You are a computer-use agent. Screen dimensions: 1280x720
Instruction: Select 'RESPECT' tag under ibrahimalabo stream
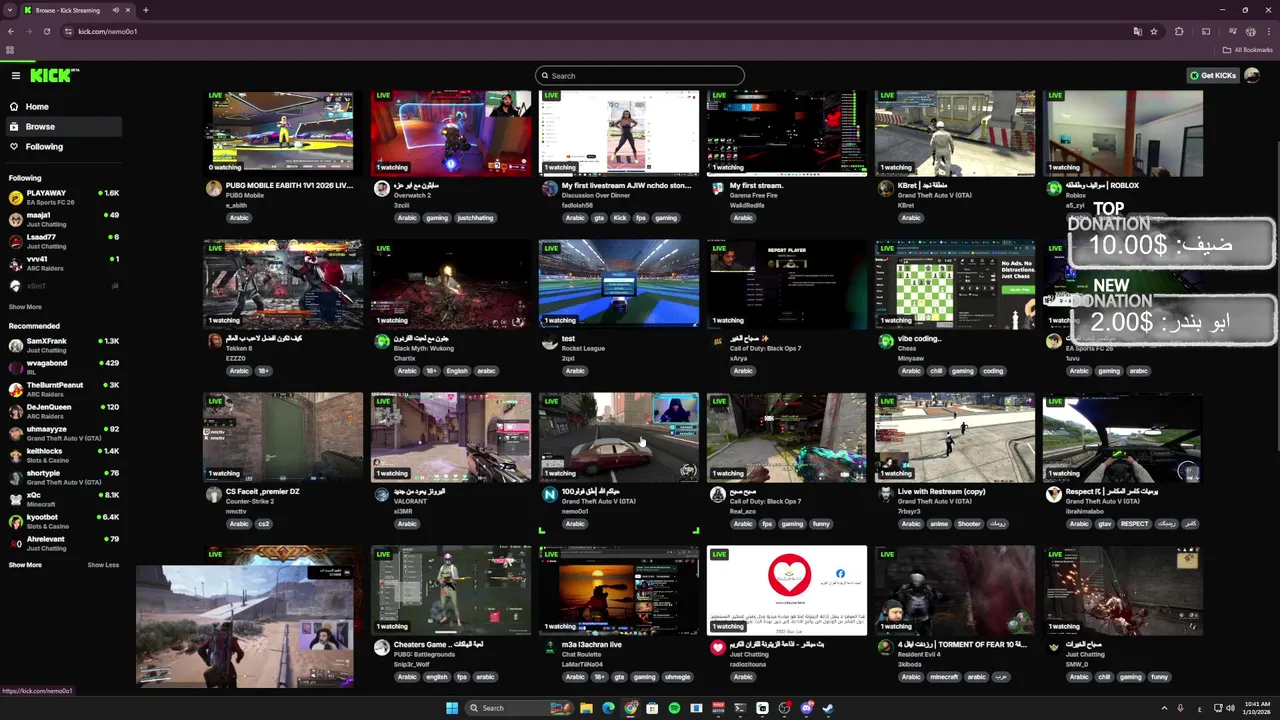1135,523
